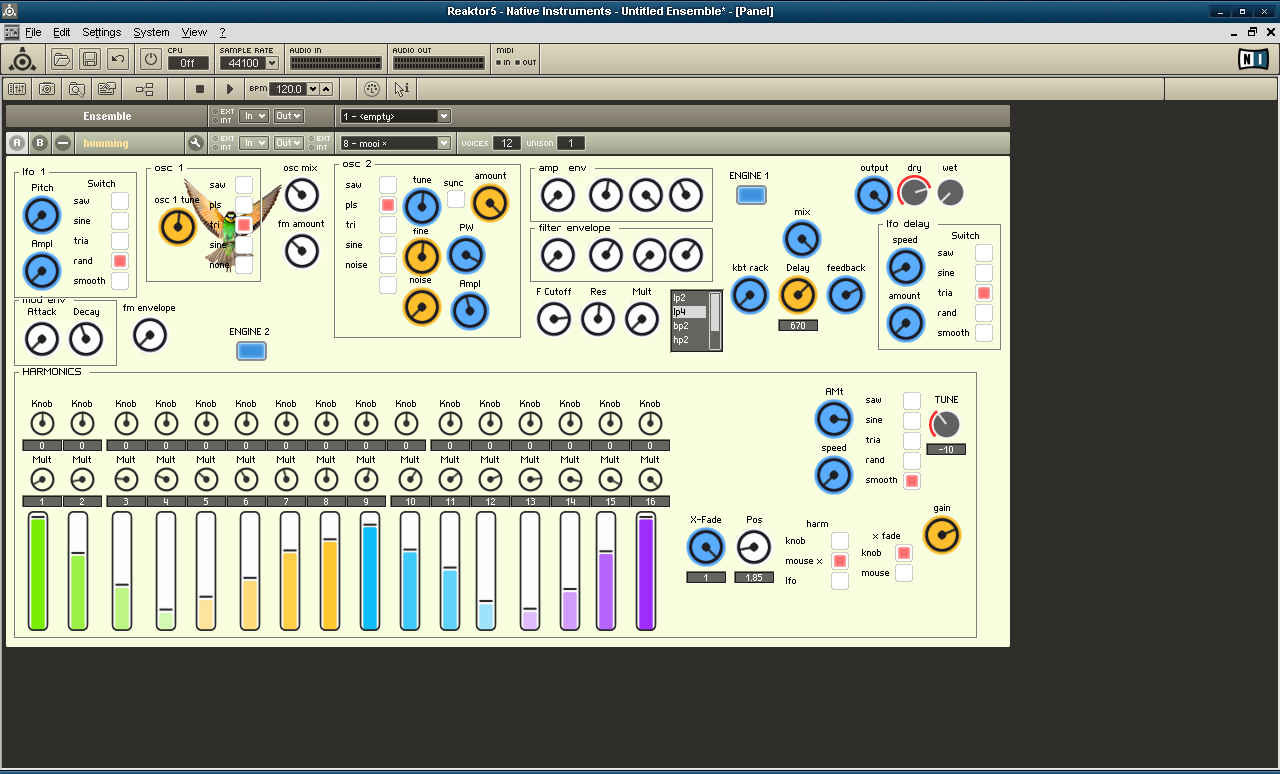Open the Settings menu
Image resolution: width=1280 pixels, height=774 pixels.
click(102, 32)
